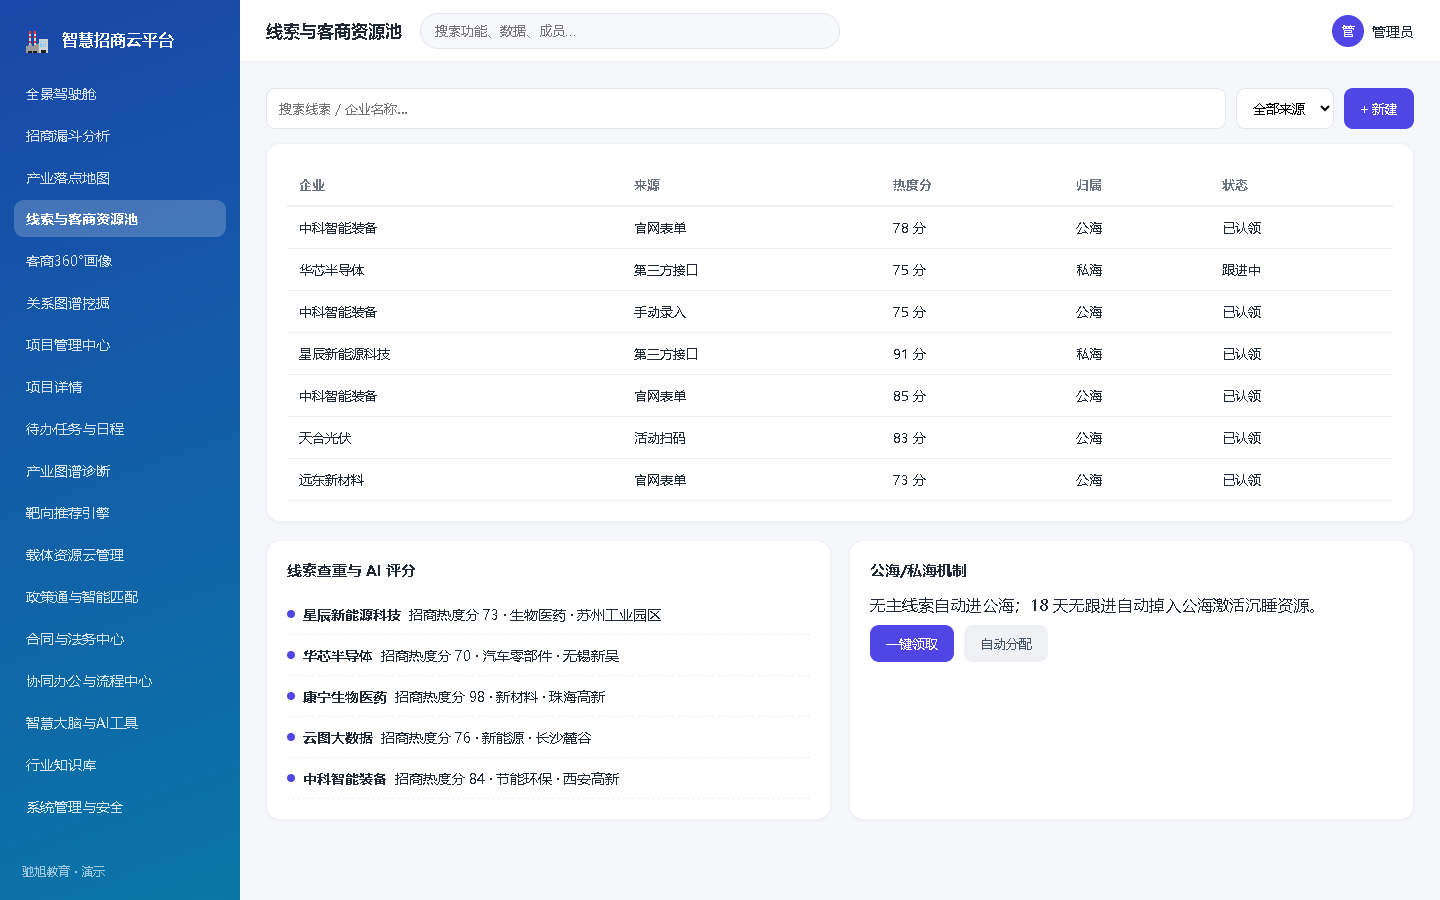This screenshot has width=1440, height=900.
Task: Open 待办任务与日程
Action: pos(120,429)
